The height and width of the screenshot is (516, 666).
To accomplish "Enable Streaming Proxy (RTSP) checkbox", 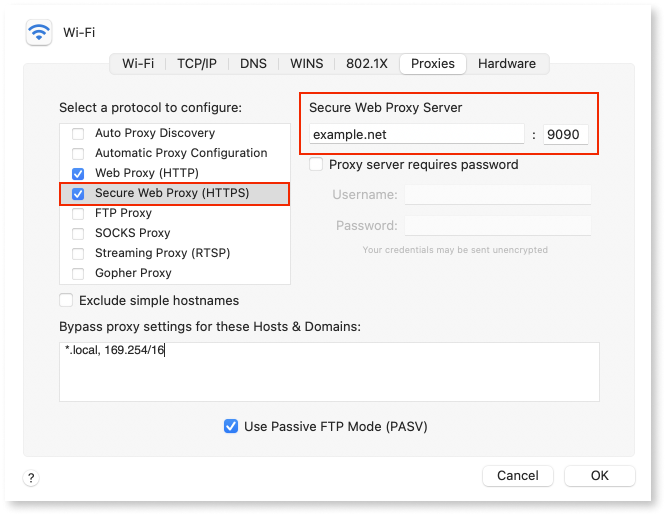I will (x=78, y=253).
